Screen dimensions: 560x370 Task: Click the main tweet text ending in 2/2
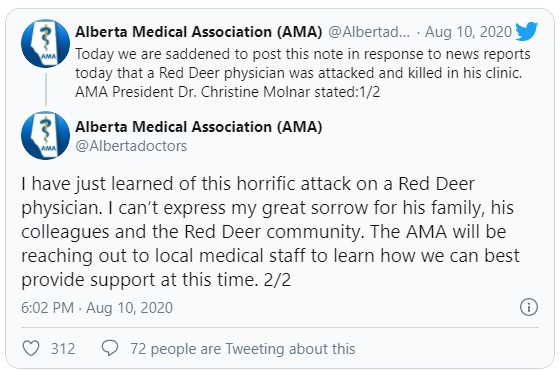270,231
